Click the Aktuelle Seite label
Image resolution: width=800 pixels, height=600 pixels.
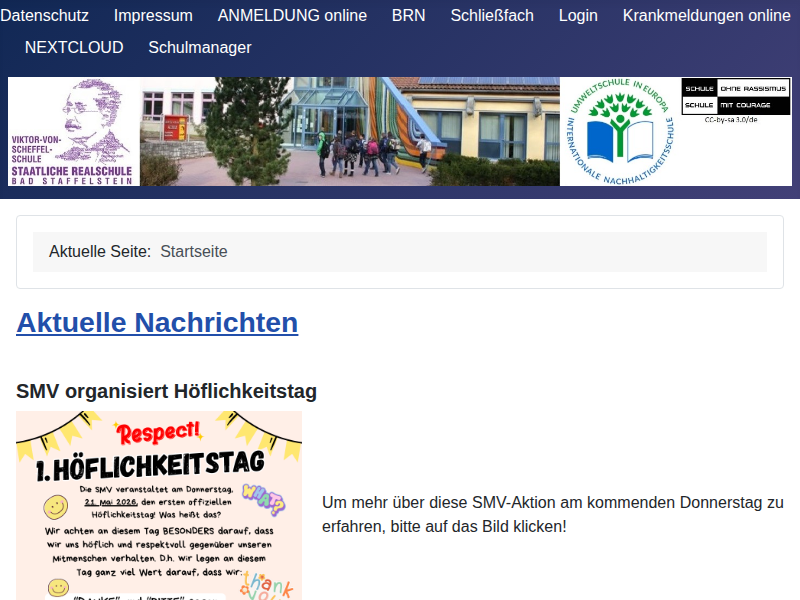point(100,252)
